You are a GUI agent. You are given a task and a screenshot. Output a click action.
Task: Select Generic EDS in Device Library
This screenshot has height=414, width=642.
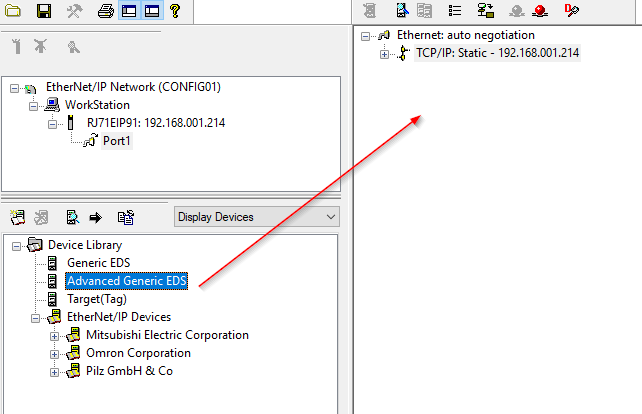tap(99, 263)
